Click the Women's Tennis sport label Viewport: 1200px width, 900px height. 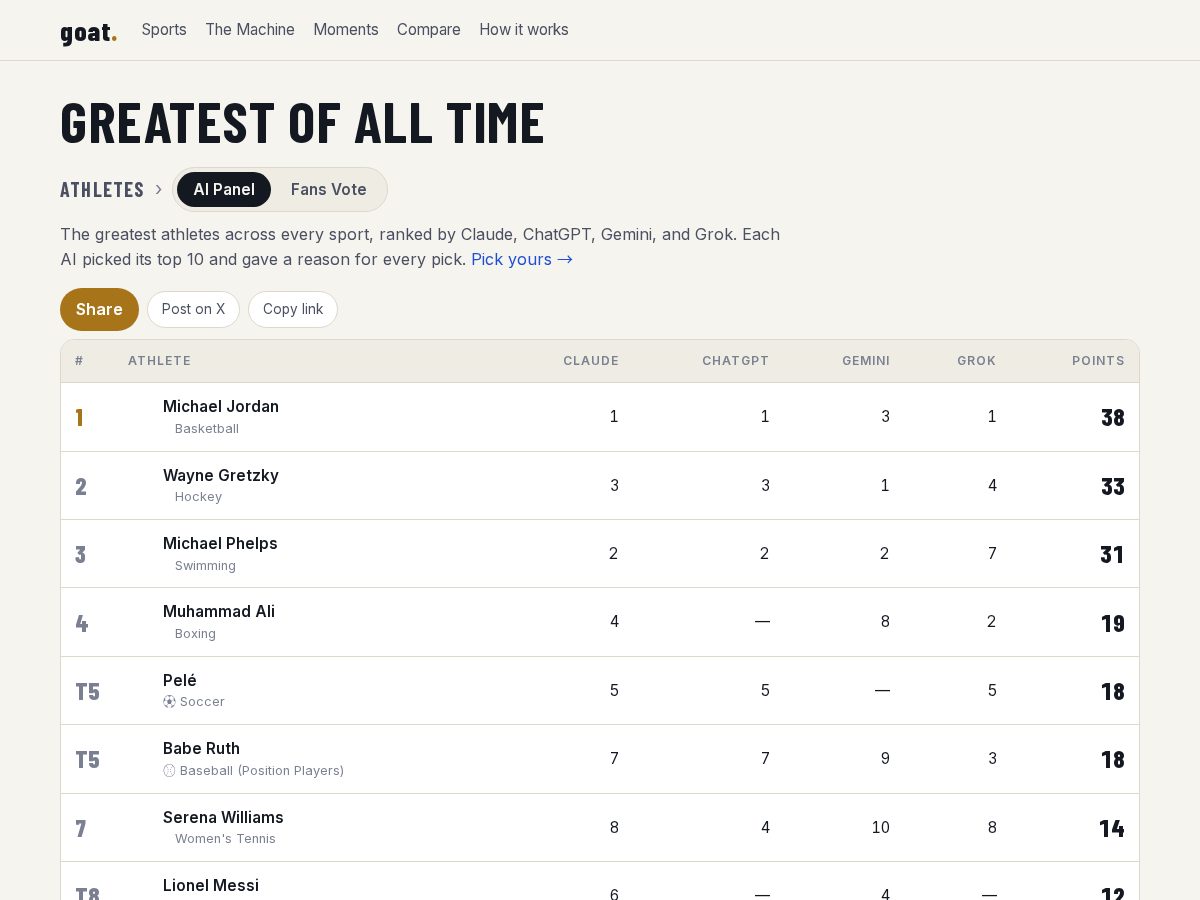coord(225,839)
